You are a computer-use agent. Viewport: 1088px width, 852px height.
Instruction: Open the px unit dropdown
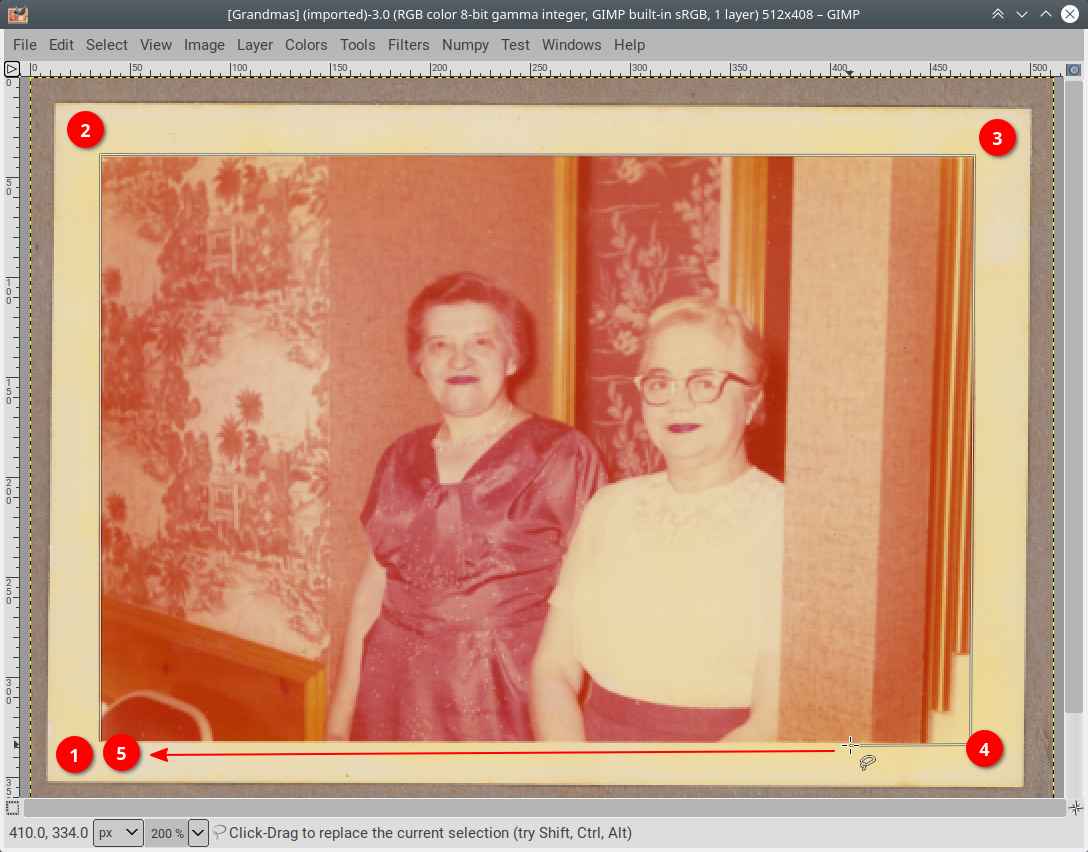[118, 833]
